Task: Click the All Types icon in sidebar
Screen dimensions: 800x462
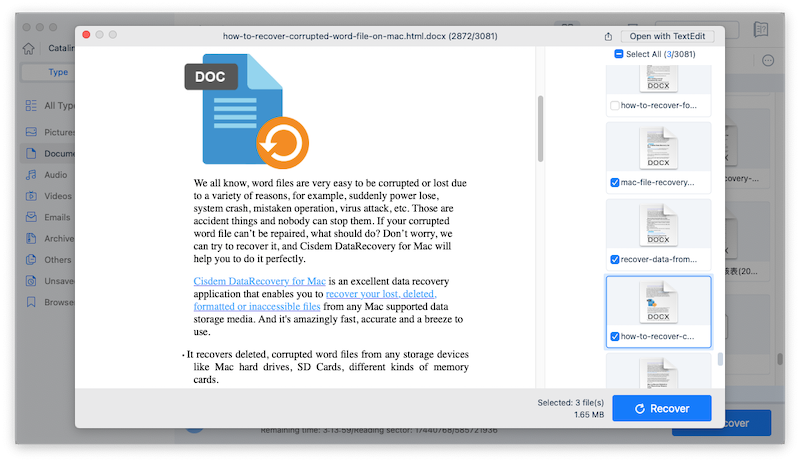Action: pos(31,106)
